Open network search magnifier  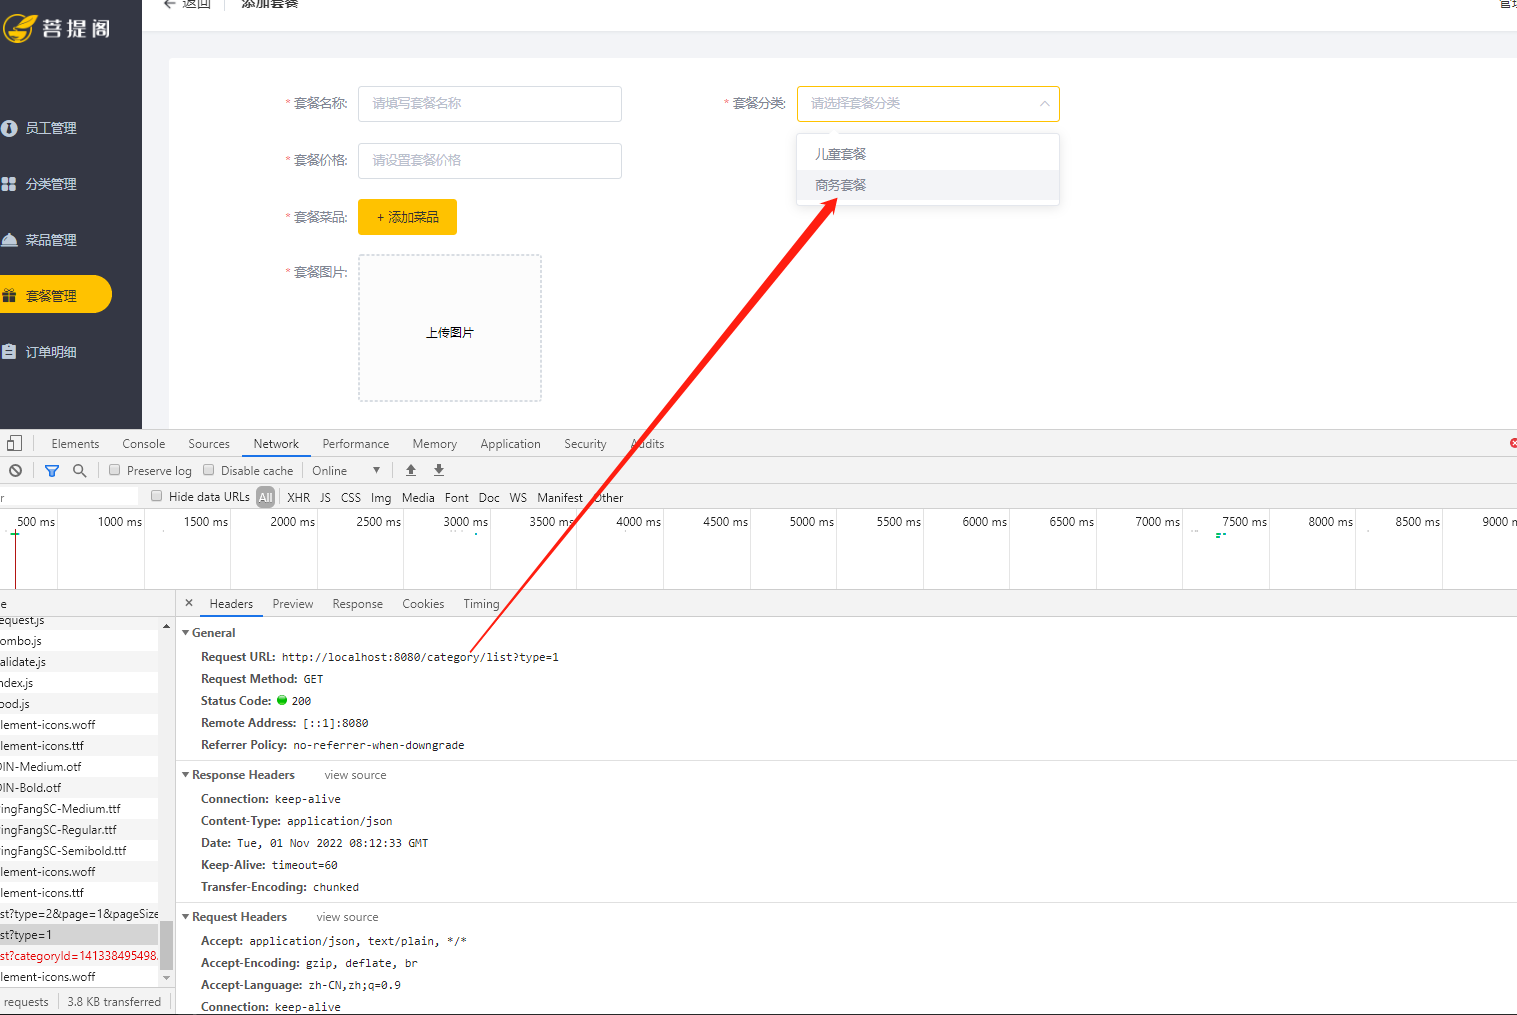click(x=80, y=470)
